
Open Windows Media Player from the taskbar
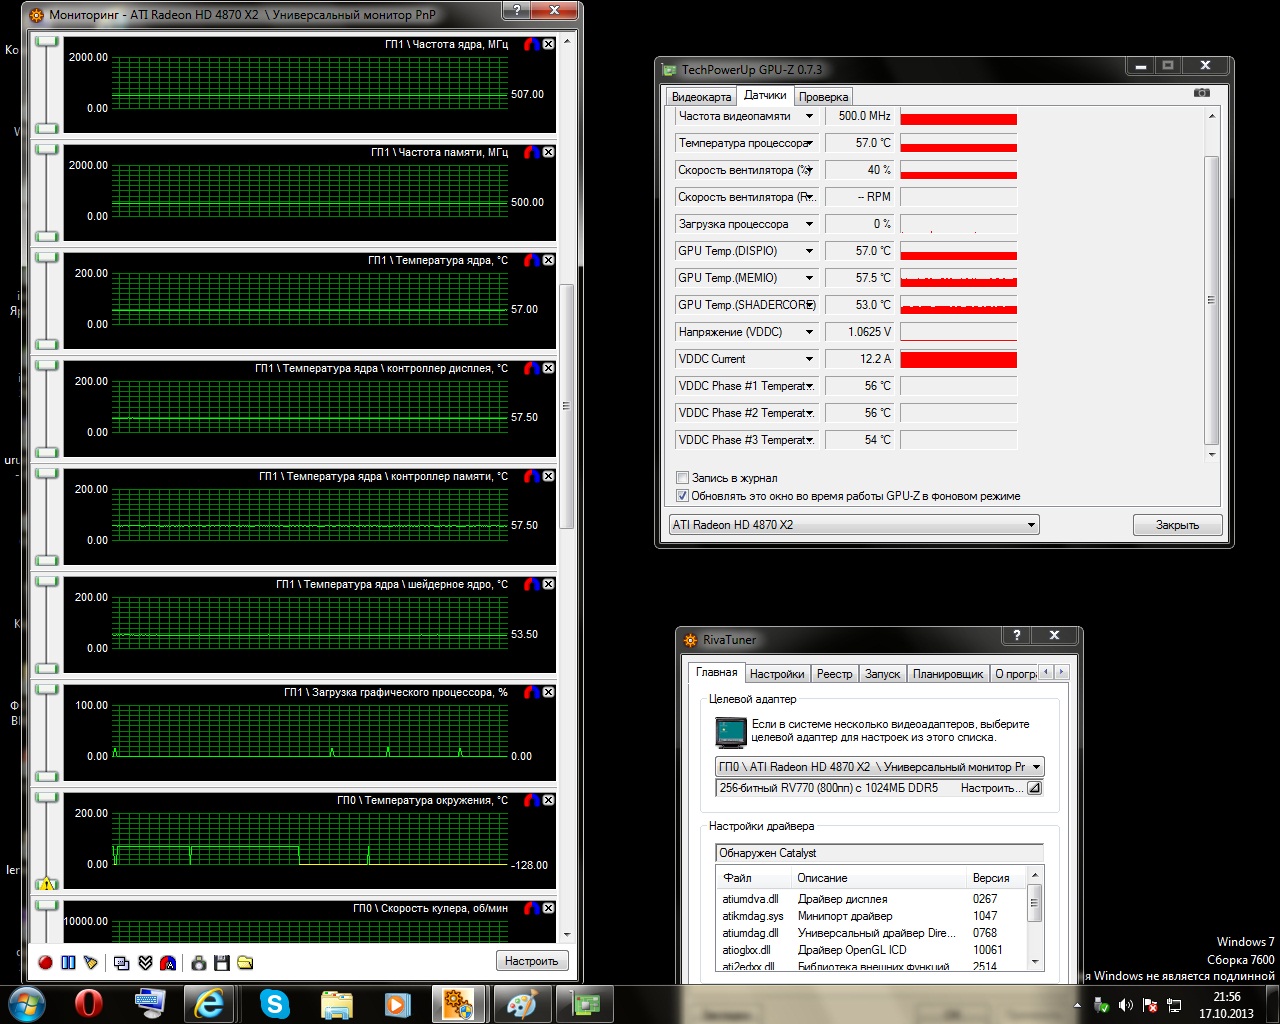click(397, 1003)
